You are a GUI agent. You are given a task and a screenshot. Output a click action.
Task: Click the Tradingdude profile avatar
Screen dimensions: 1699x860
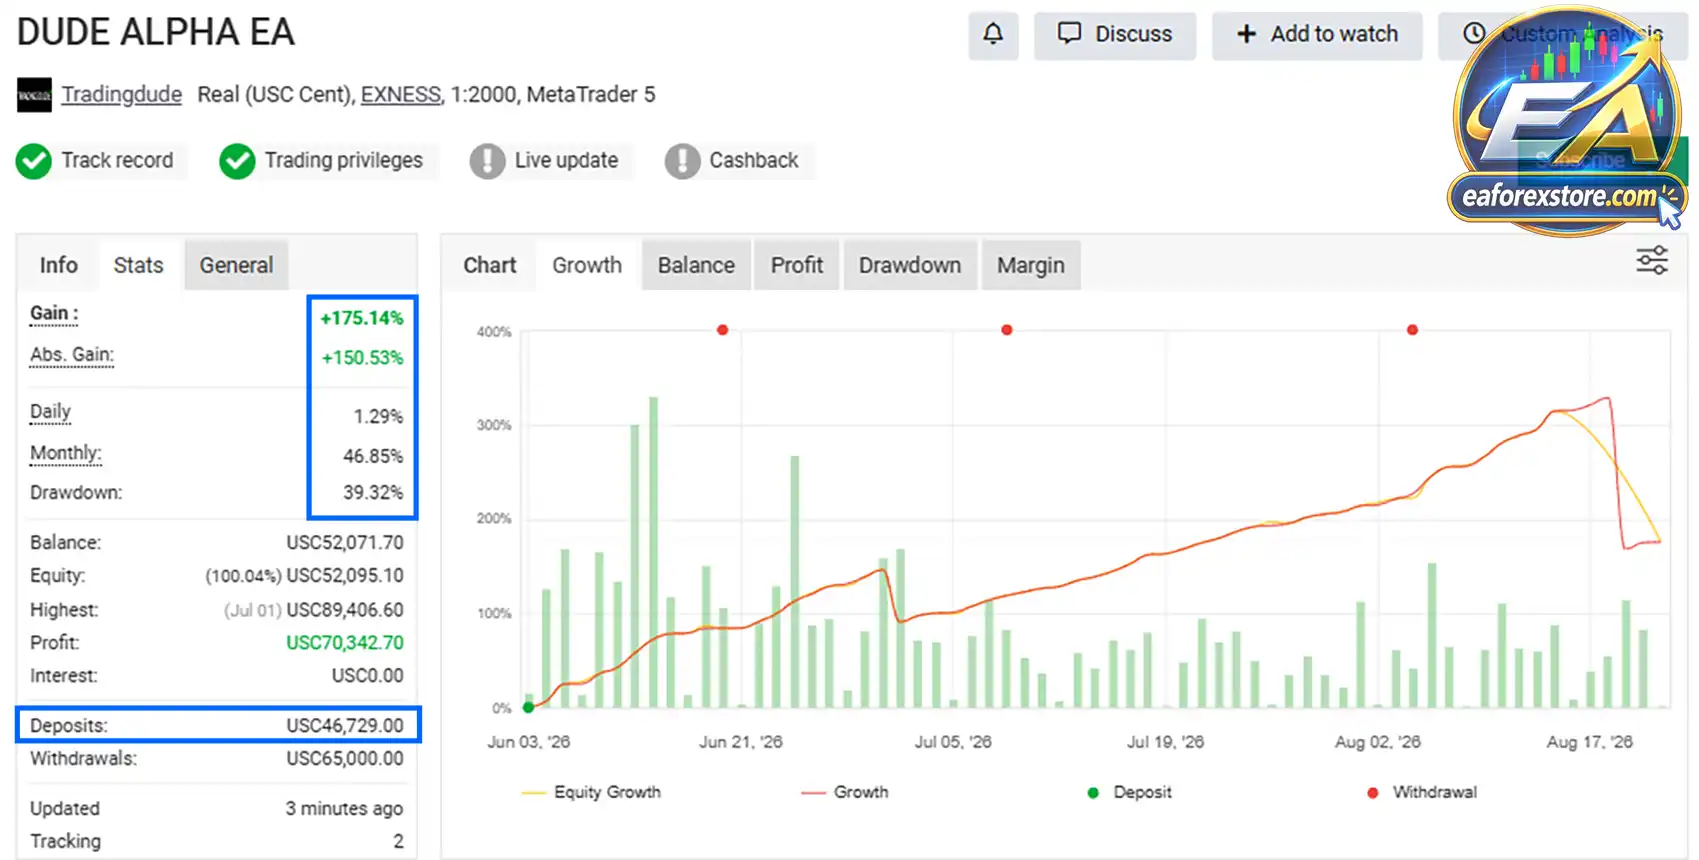click(x=34, y=95)
